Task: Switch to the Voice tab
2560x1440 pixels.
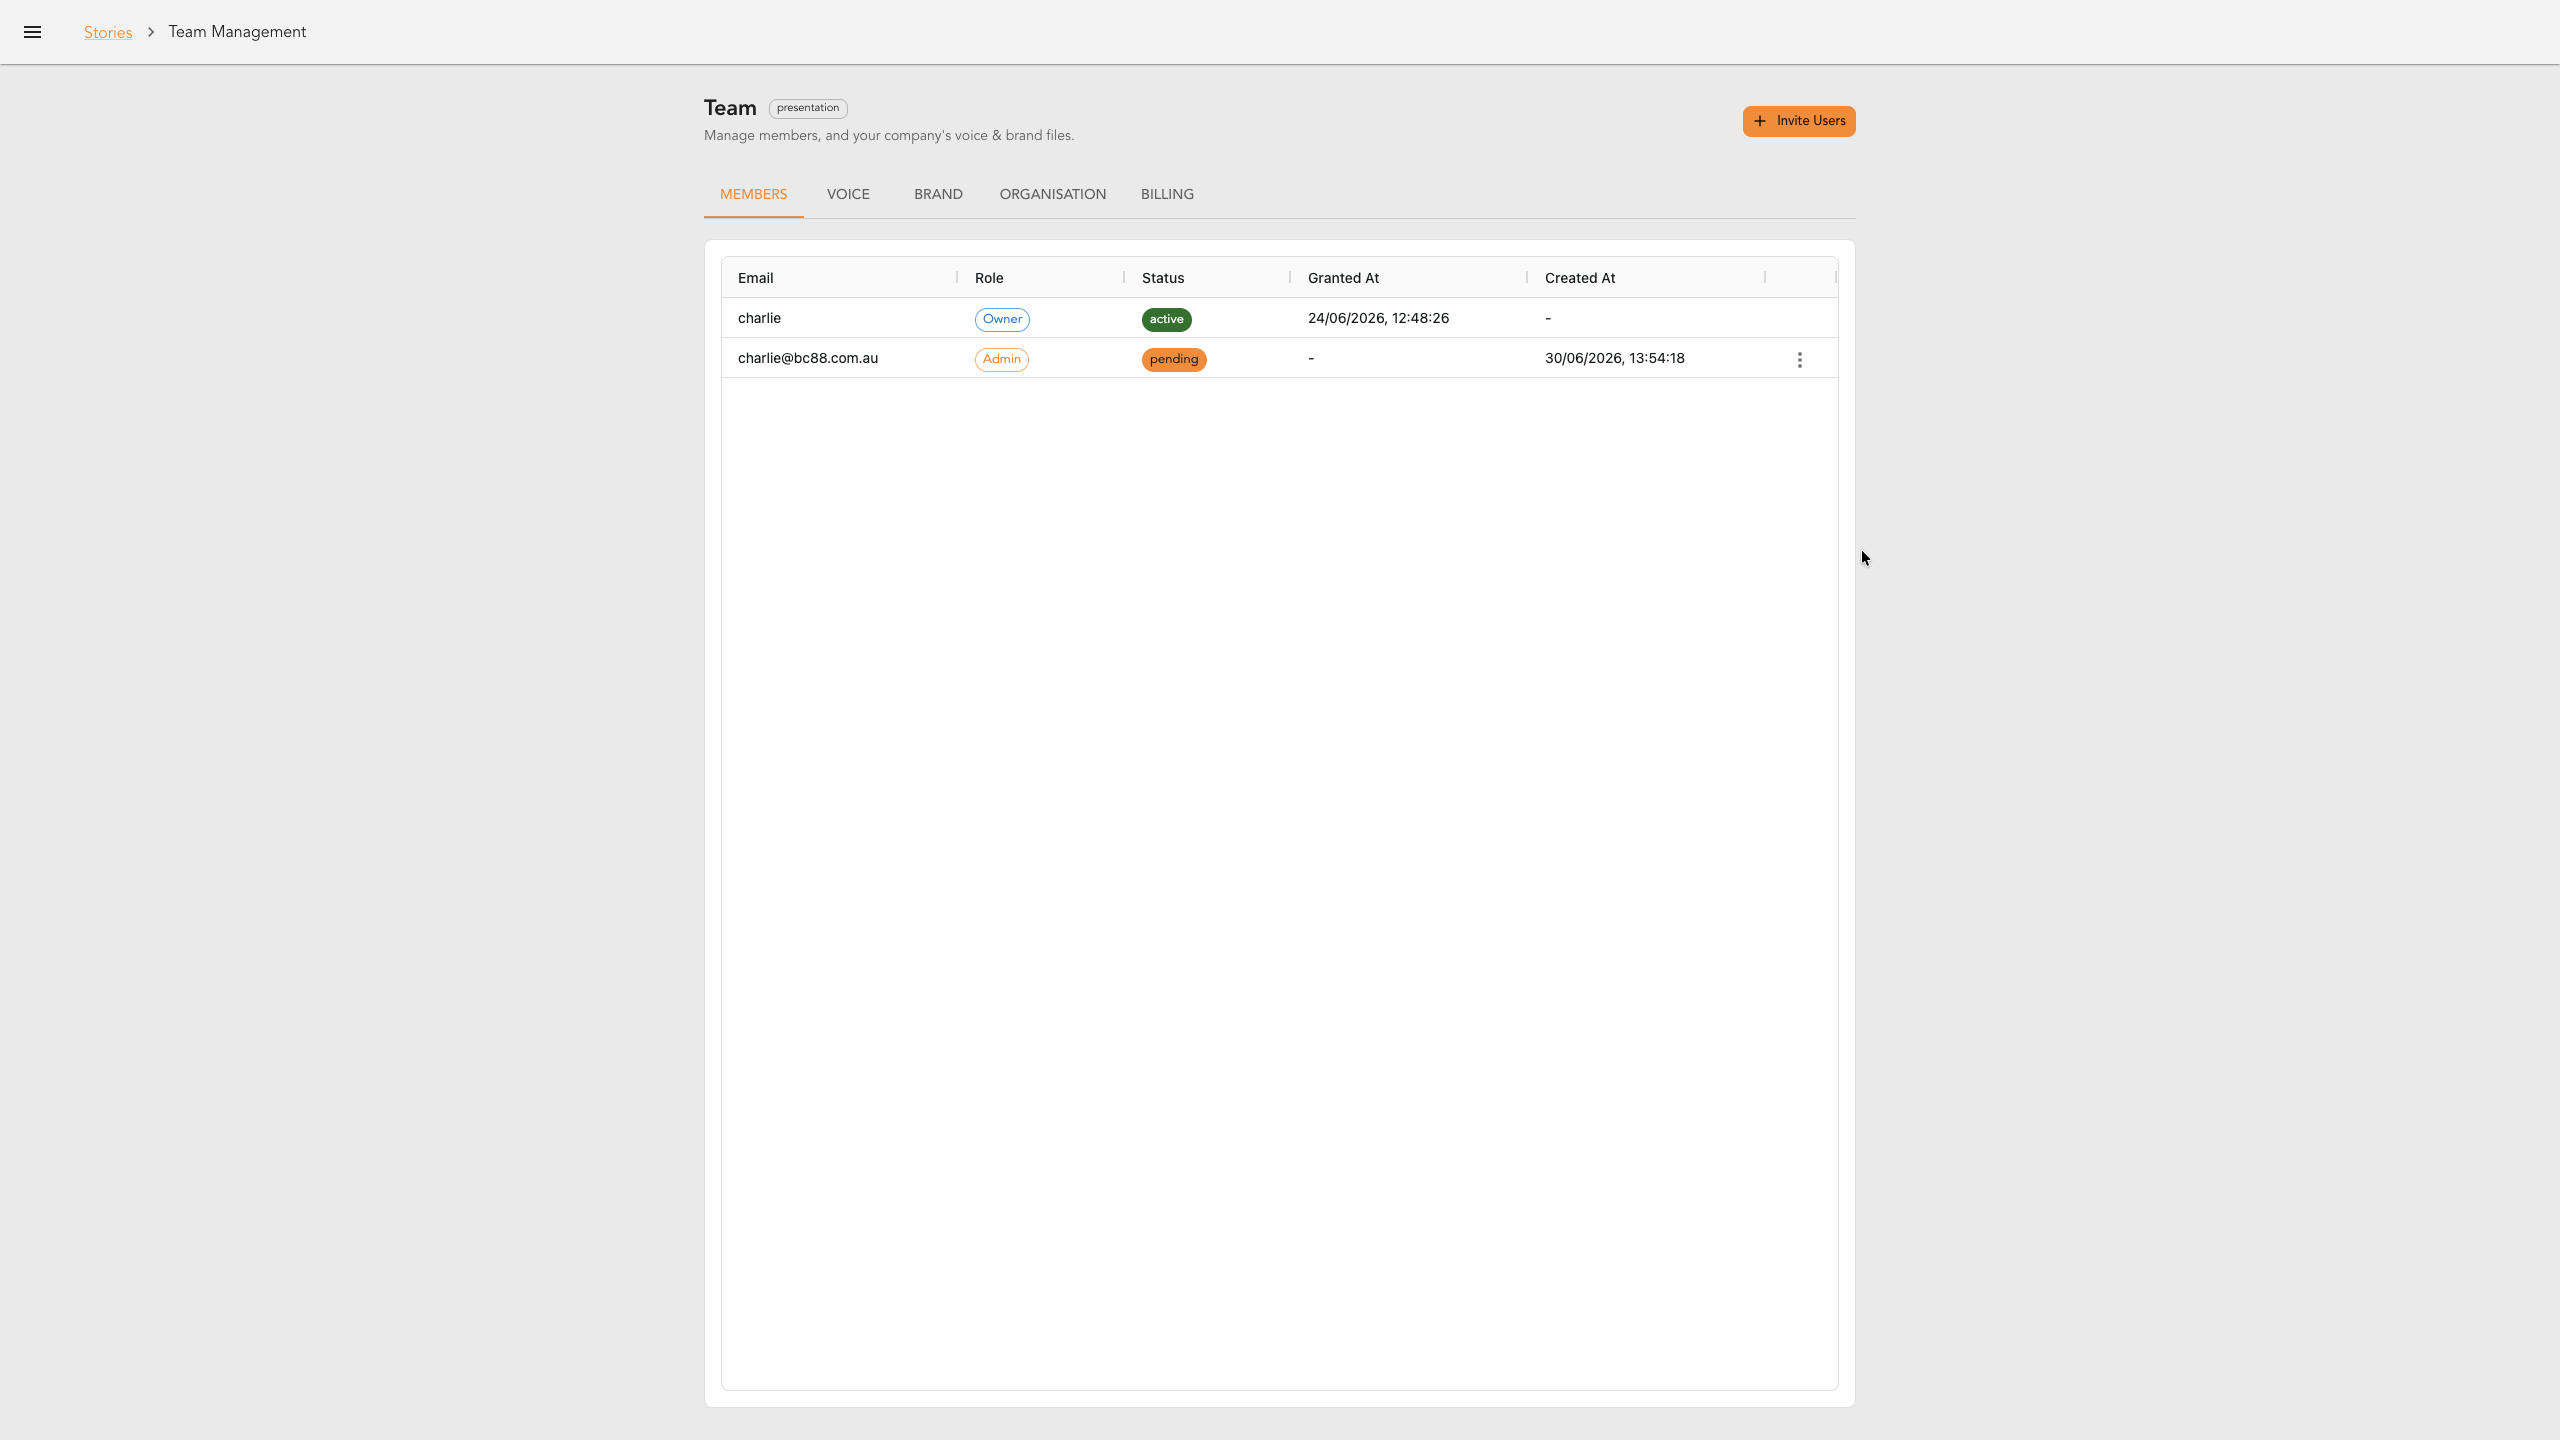Action: click(x=848, y=194)
